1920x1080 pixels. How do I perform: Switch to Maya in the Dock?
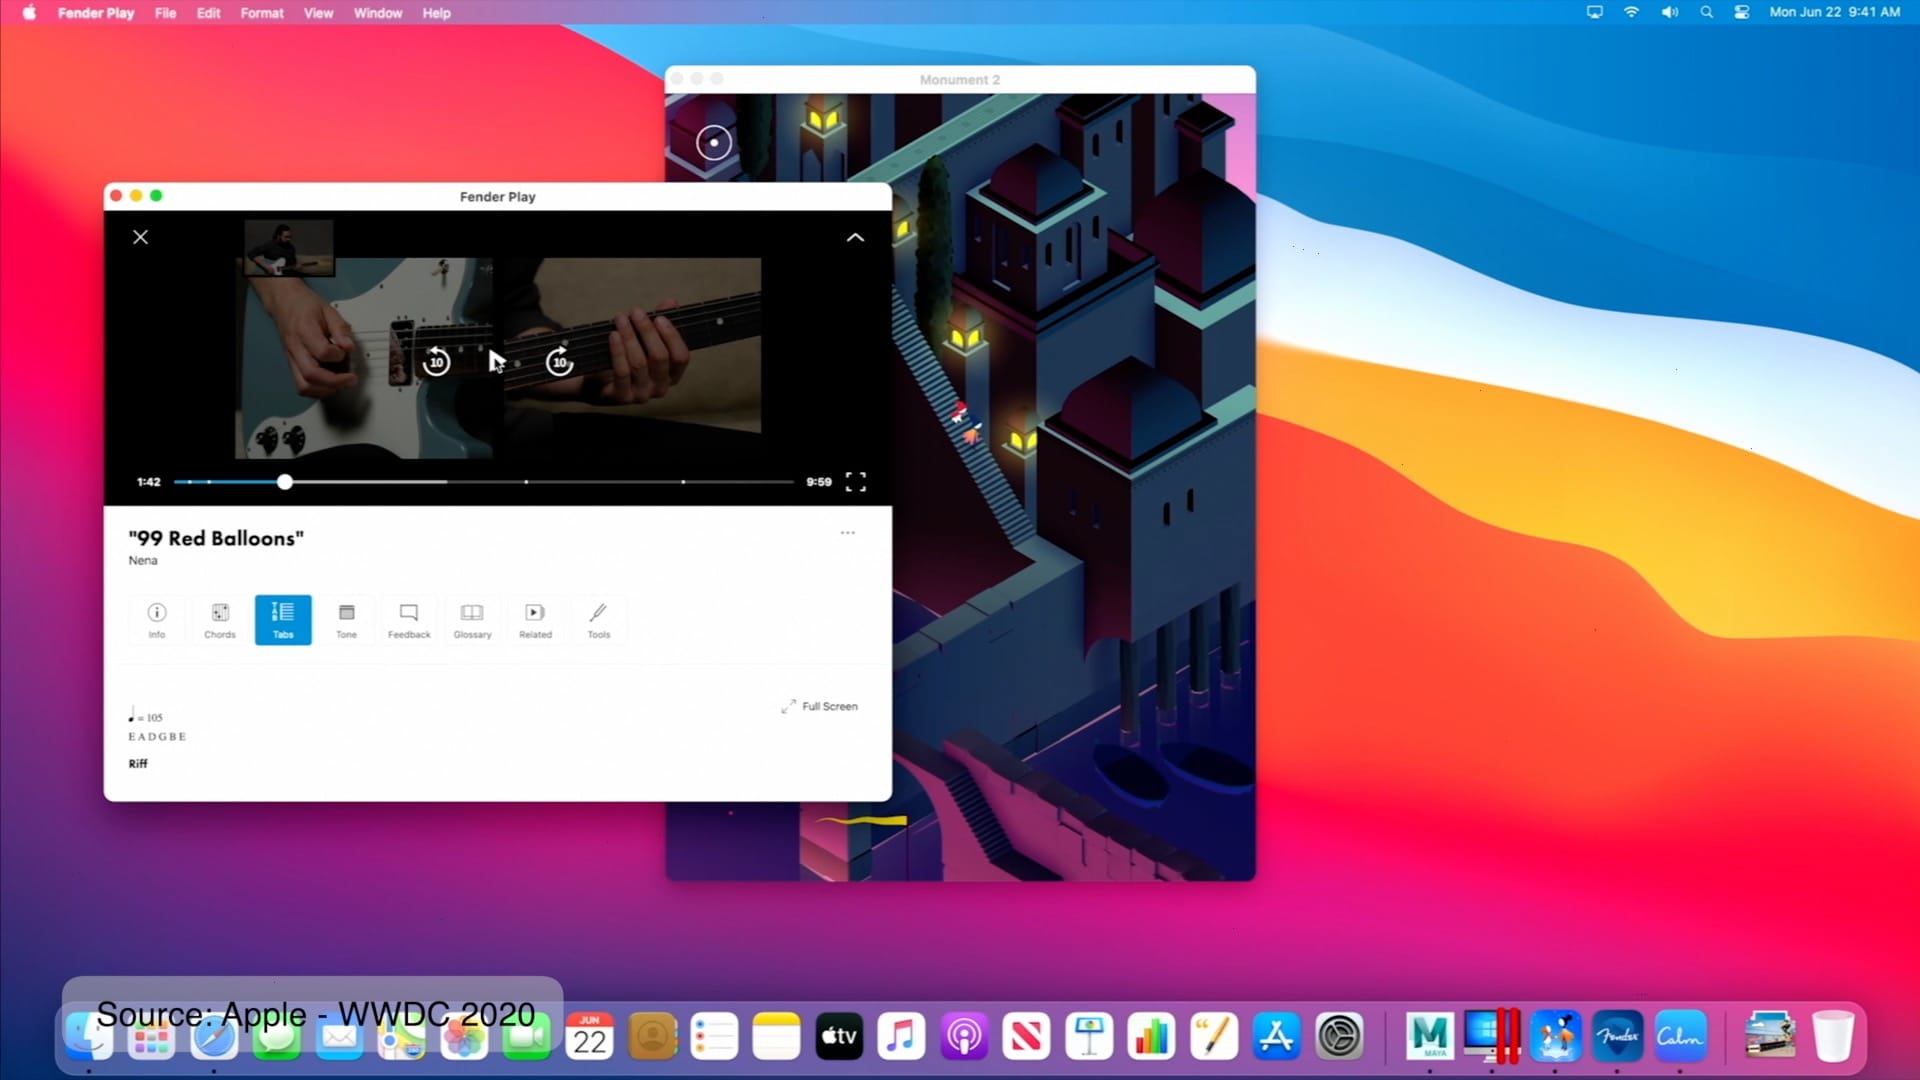coord(1430,1036)
